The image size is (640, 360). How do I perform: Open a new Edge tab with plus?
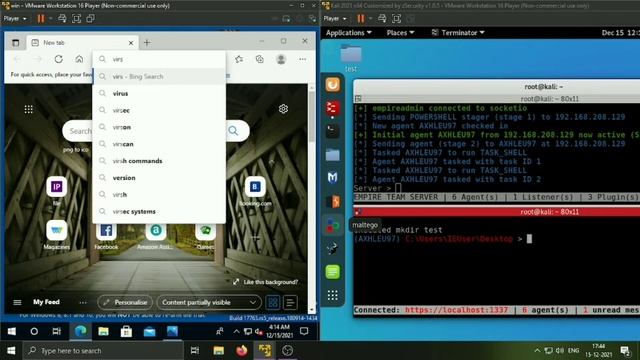coord(147,42)
